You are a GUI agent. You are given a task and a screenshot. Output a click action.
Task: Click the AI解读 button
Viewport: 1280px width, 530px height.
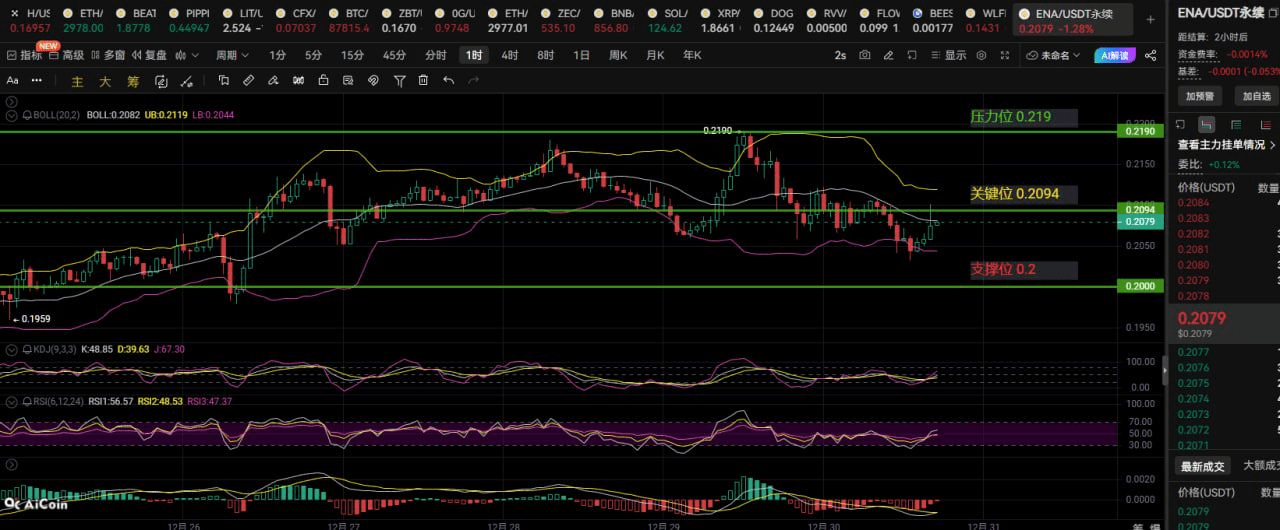click(x=1114, y=56)
